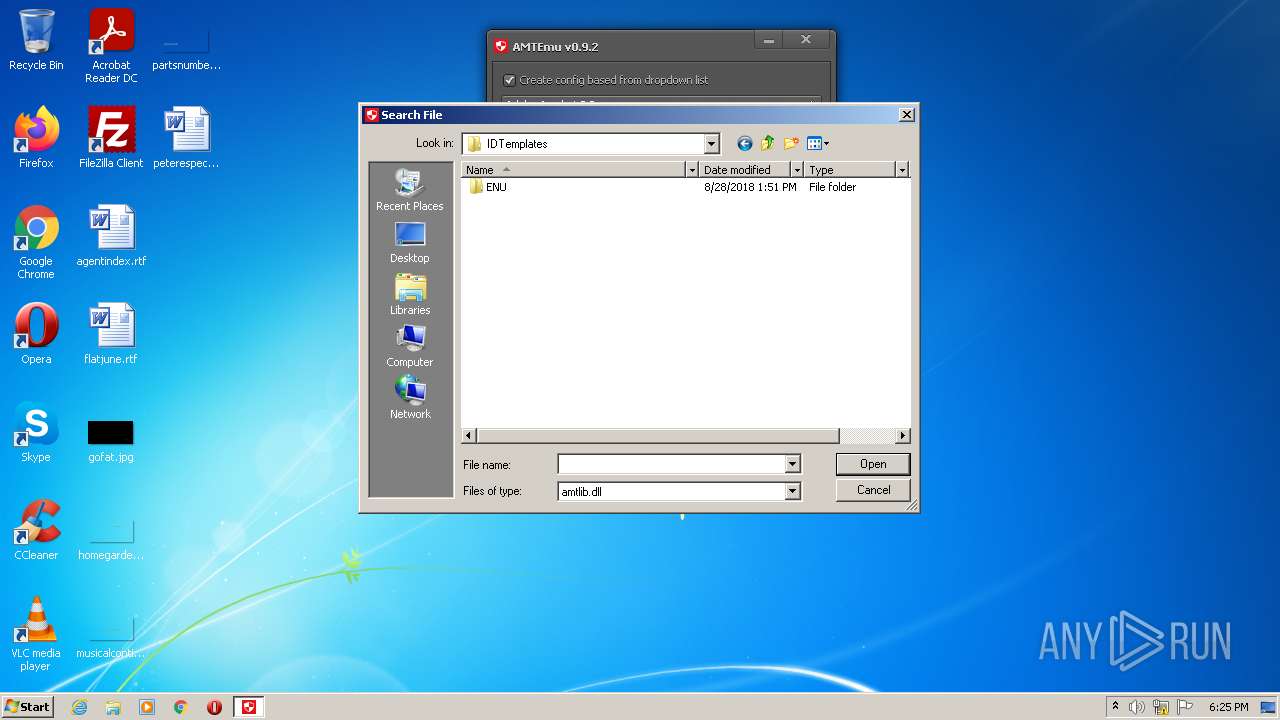
Task: Open Chrome pinned in taskbar
Action: coord(181,707)
